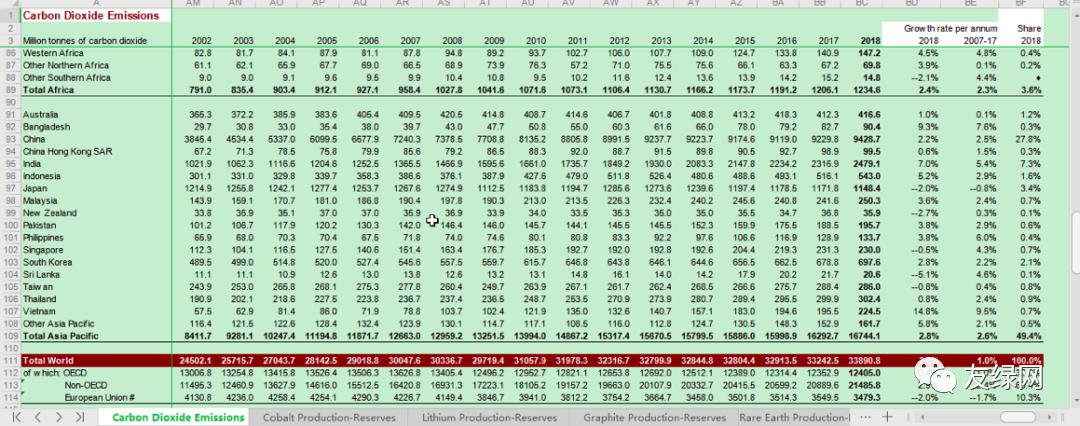Select Non-OECD 2018 value 21485.8

pos(864,385)
